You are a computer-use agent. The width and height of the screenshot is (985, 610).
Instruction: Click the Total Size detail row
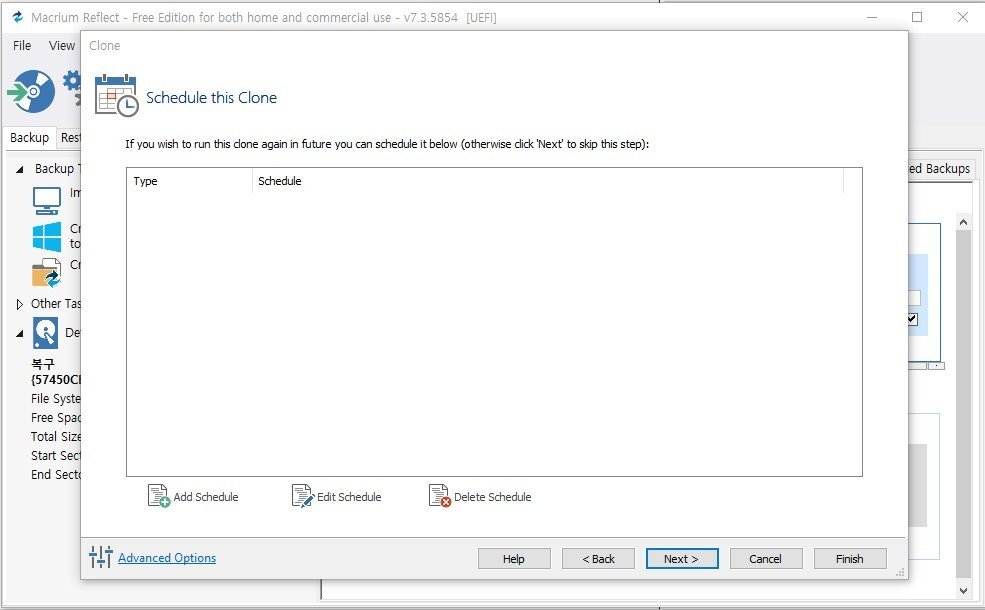[56, 437]
